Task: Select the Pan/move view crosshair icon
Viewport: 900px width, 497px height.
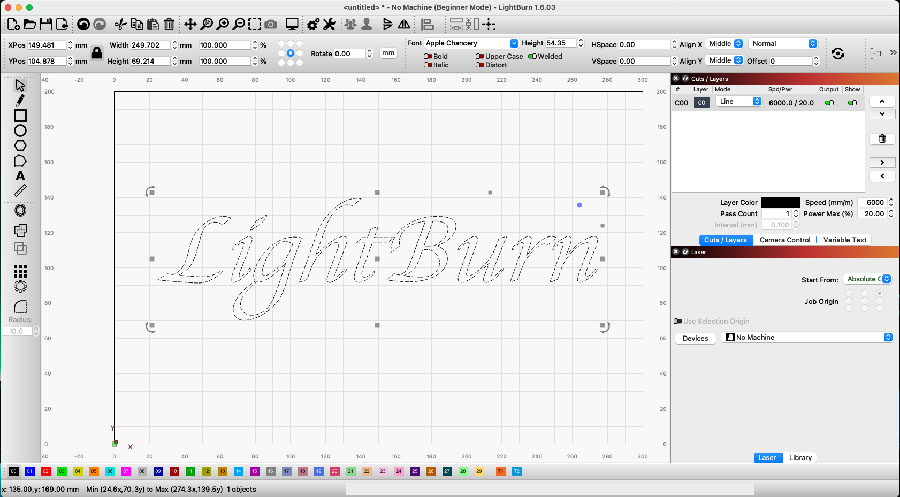Action: pos(190,24)
